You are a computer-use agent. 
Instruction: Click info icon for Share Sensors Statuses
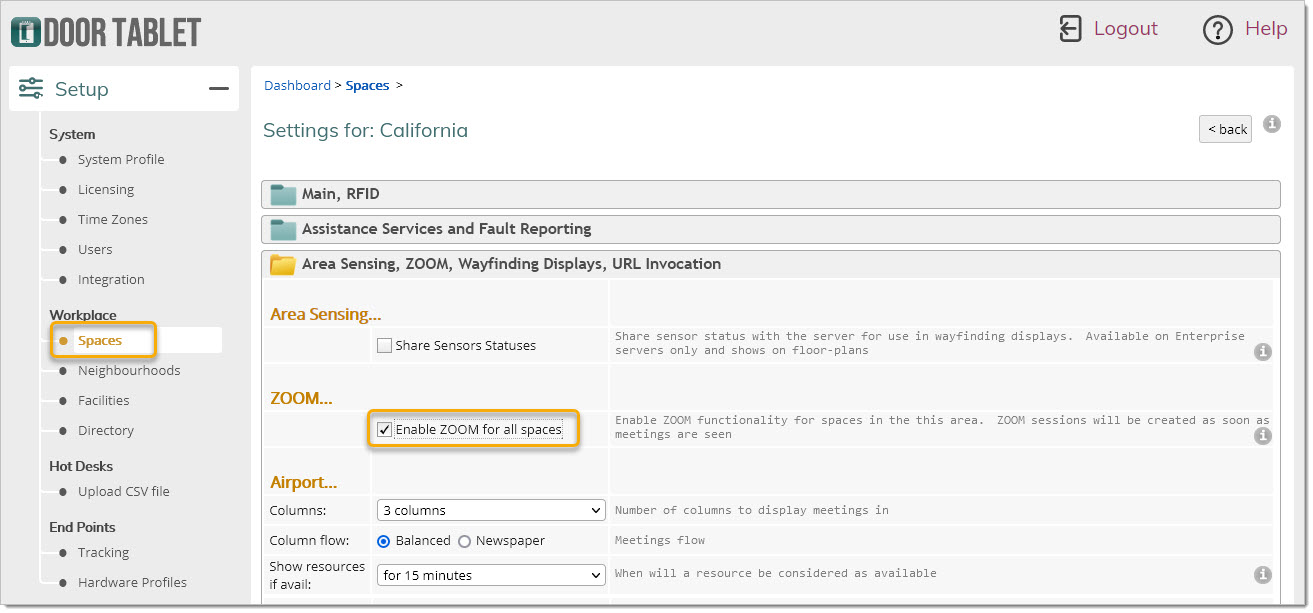pos(1263,352)
